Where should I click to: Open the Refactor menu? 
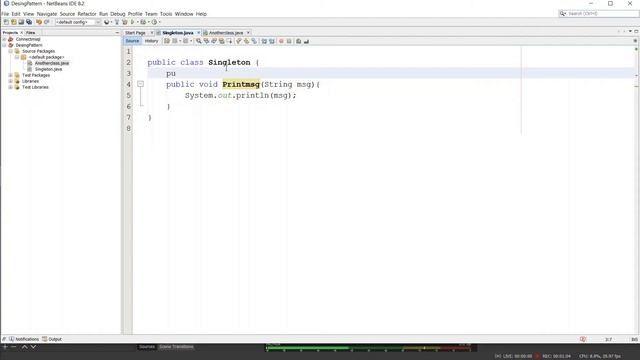tap(87, 14)
